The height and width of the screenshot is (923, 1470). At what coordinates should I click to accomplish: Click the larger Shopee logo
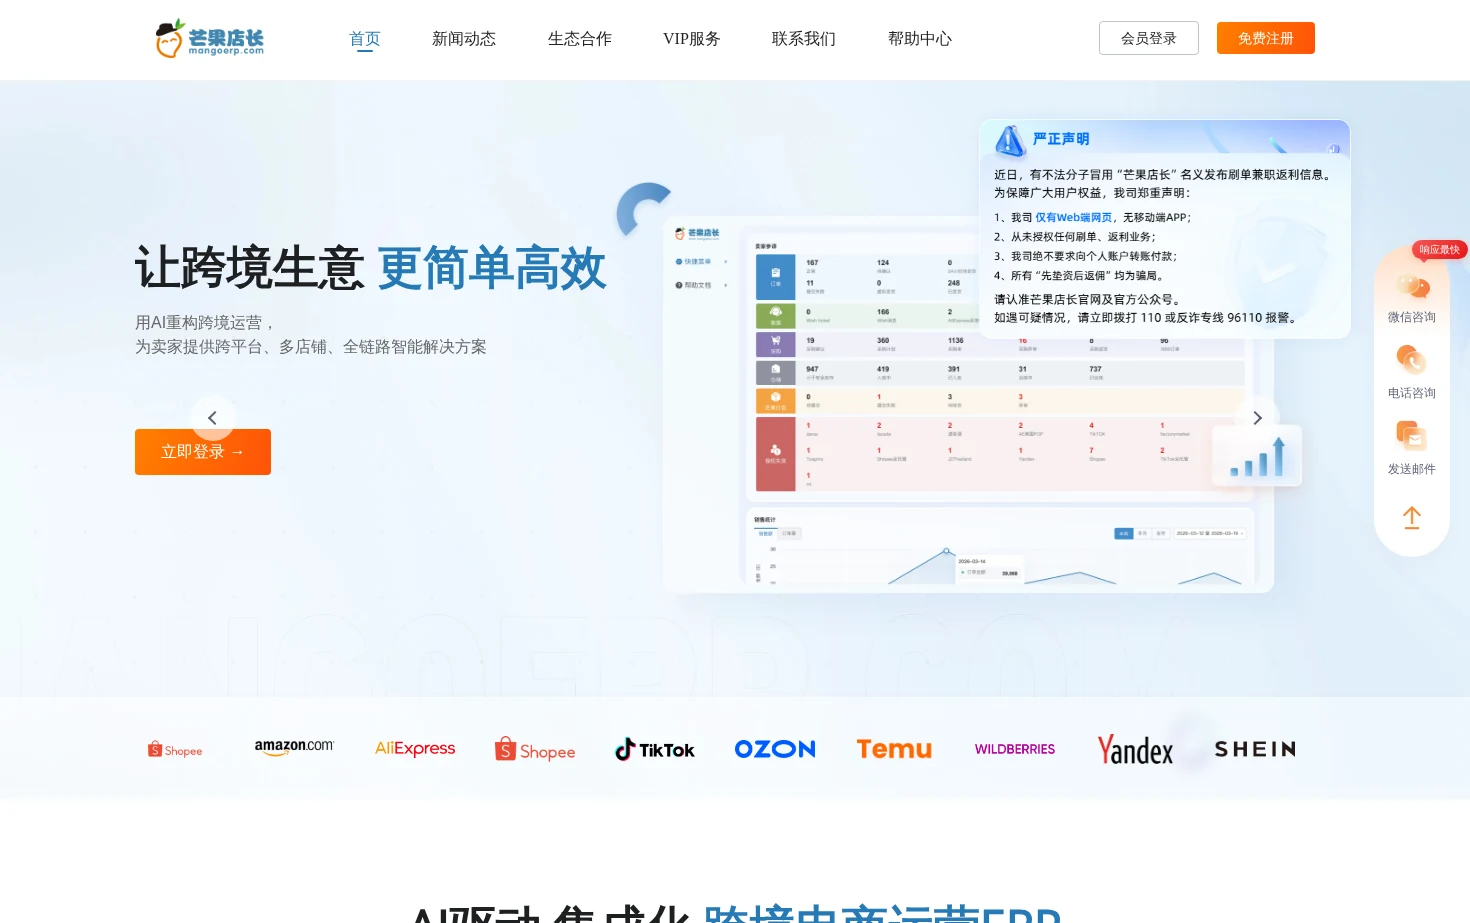pyautogui.click(x=535, y=750)
